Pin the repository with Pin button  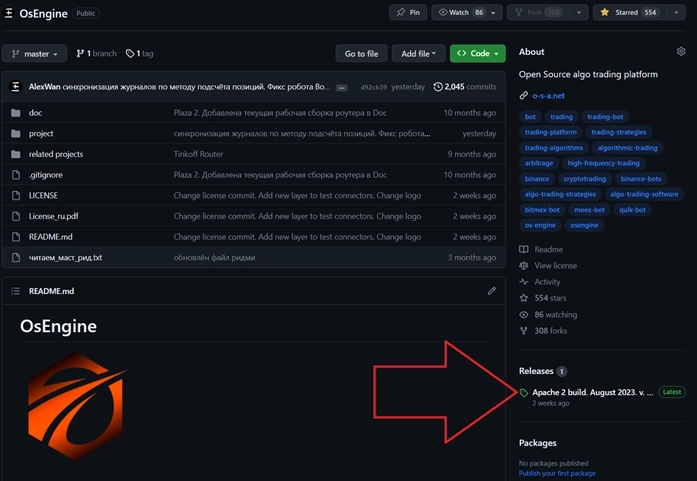click(408, 12)
